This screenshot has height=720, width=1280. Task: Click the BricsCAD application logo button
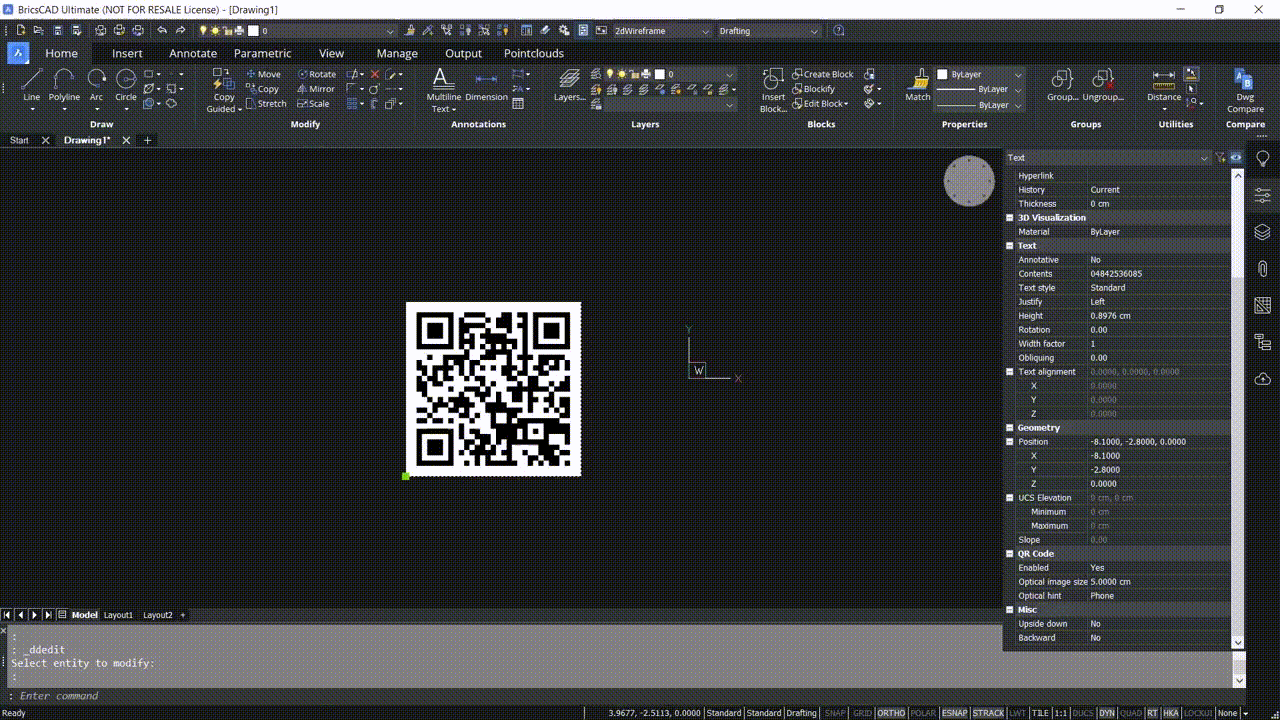tap(18, 53)
